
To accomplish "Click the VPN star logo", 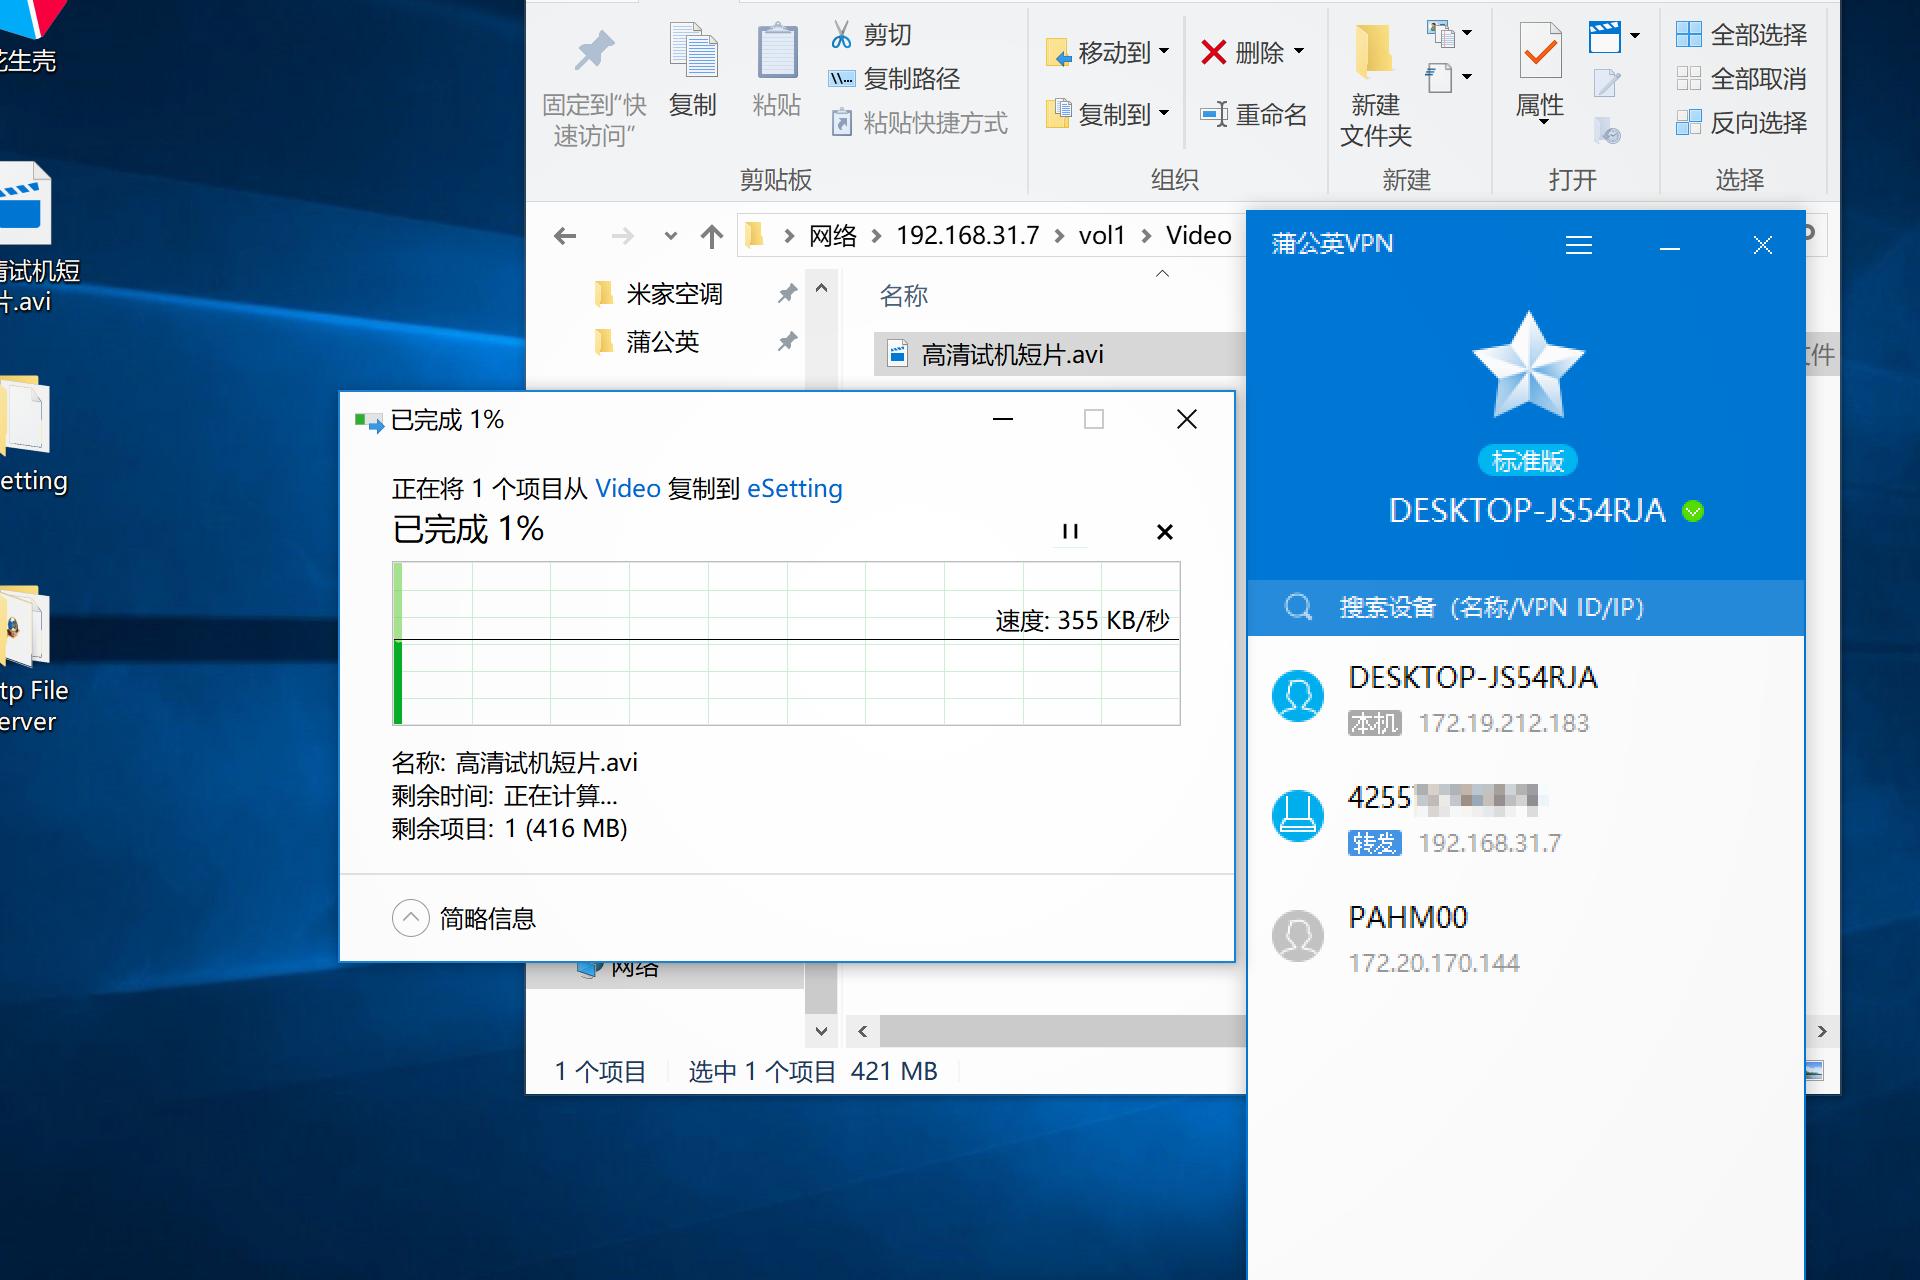I will pyautogui.click(x=1528, y=365).
